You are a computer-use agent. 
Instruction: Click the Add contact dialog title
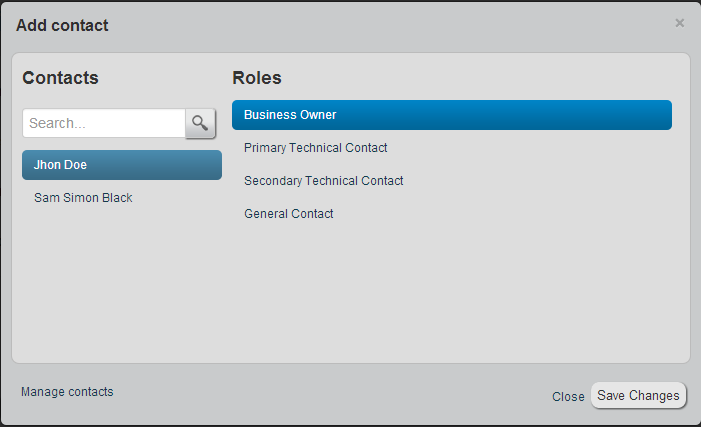click(x=62, y=25)
